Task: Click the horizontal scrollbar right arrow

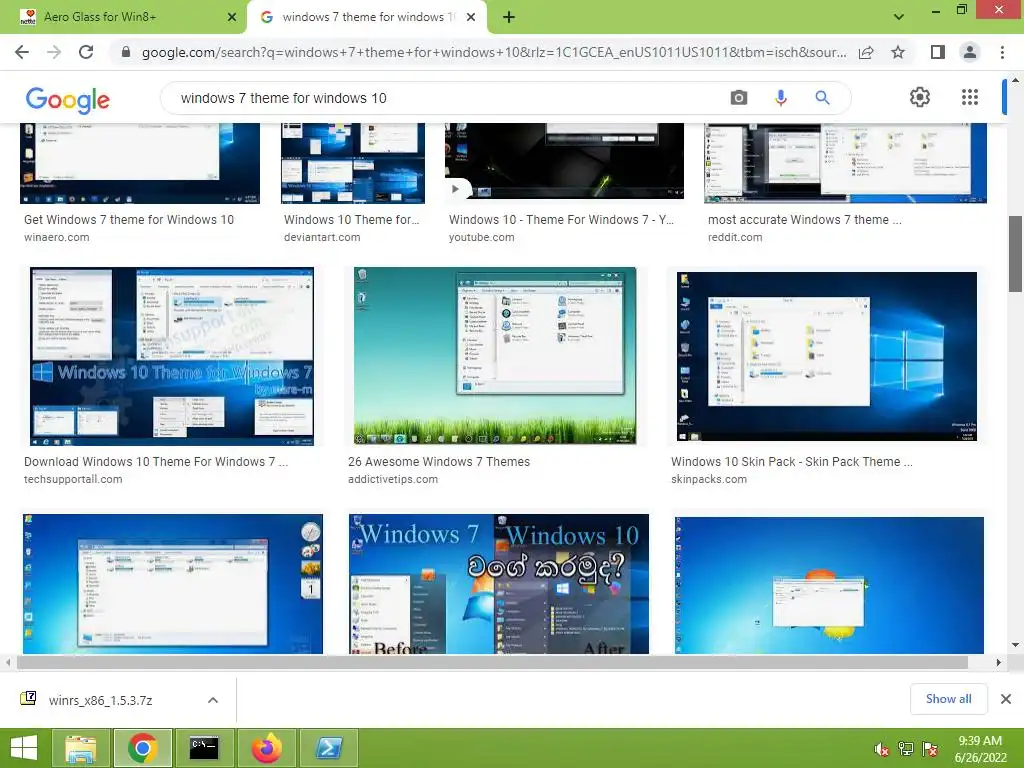Action: 999,662
